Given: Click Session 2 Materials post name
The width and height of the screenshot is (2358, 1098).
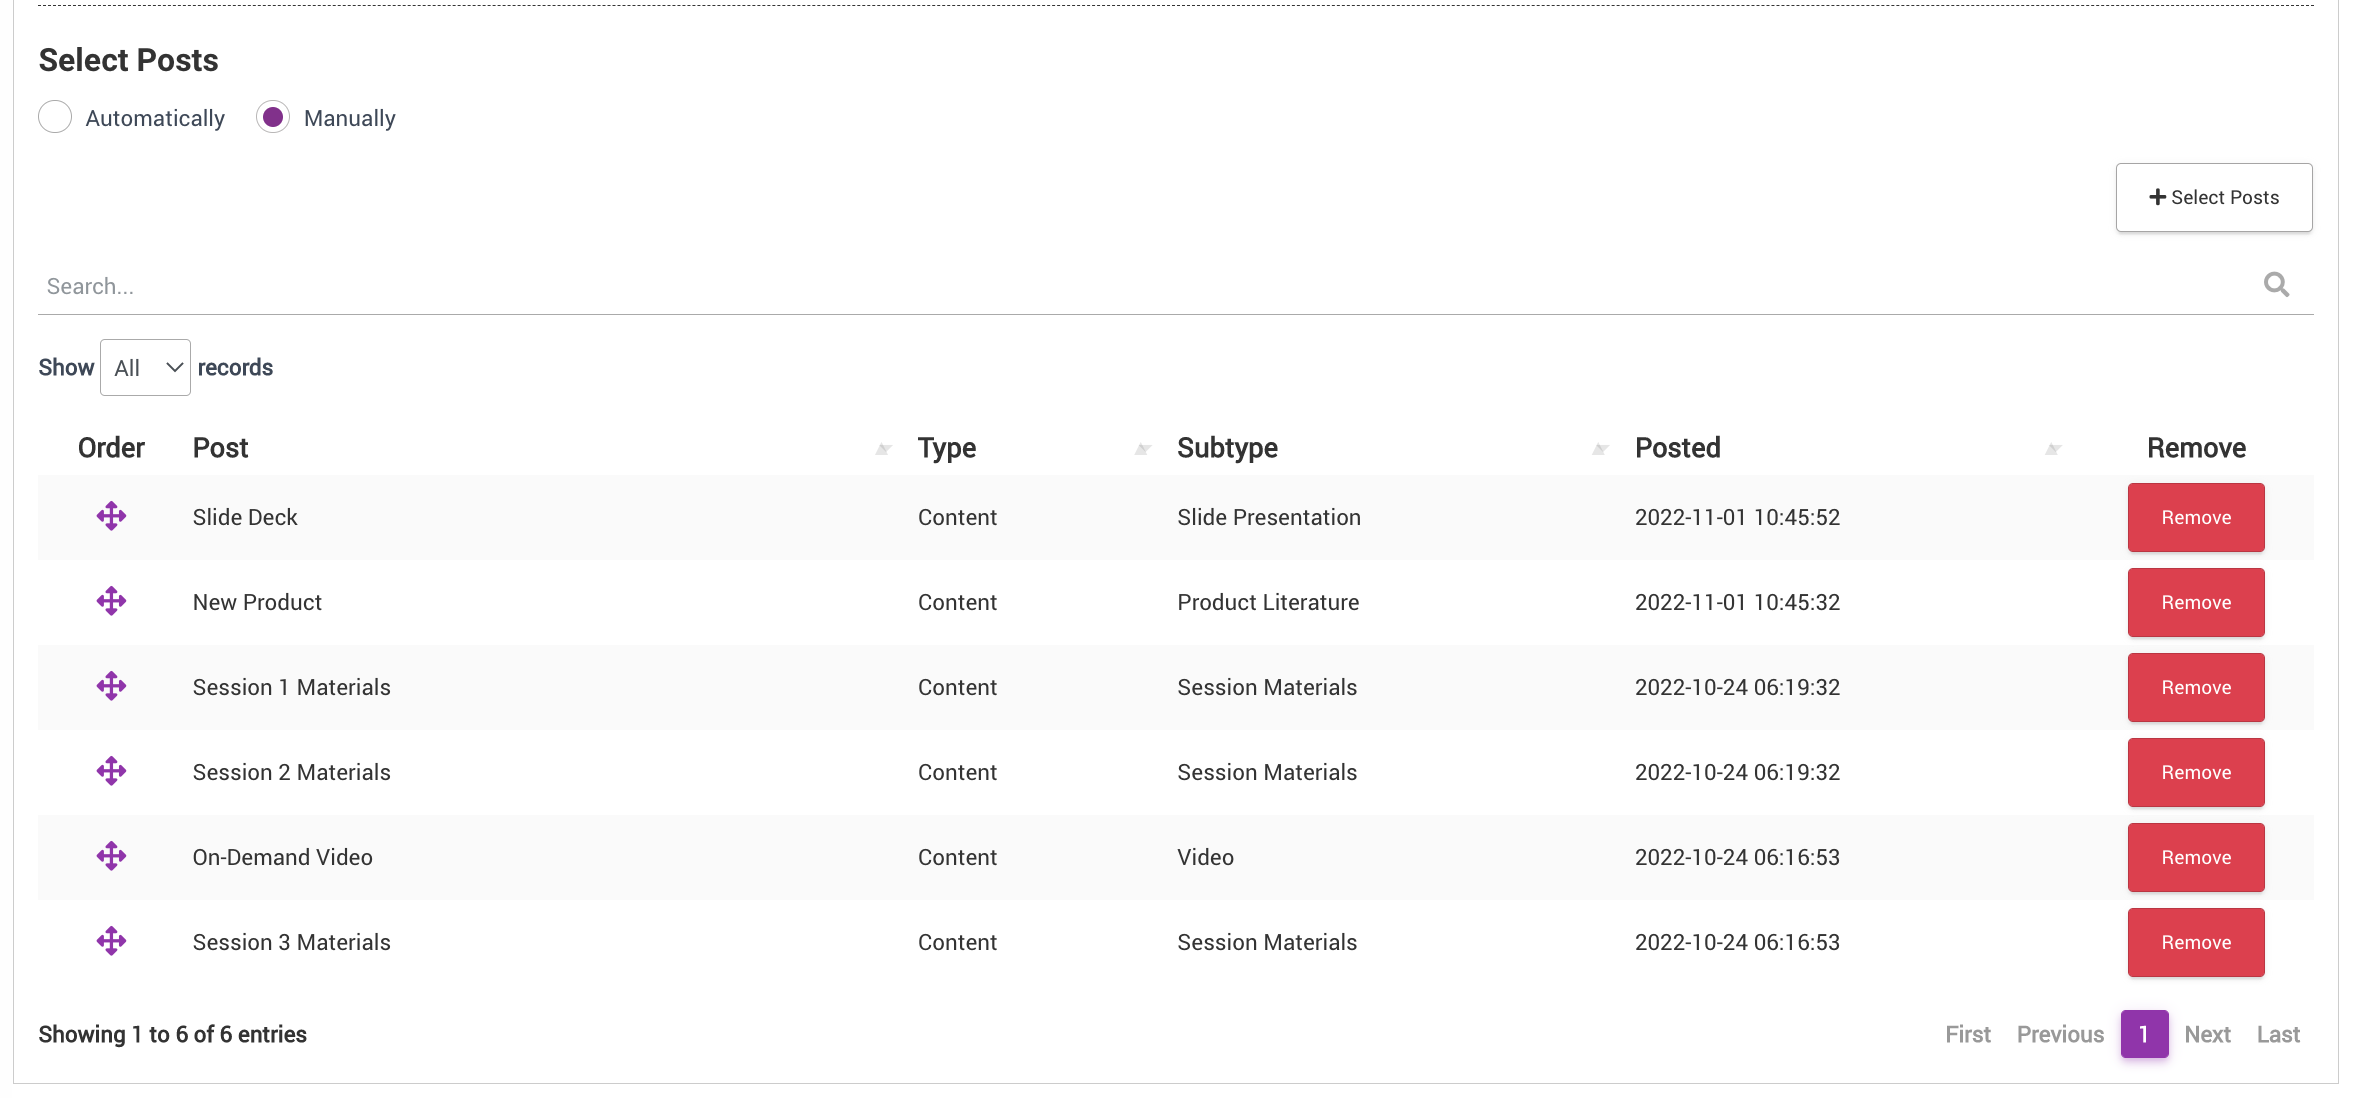Looking at the screenshot, I should [x=291, y=772].
